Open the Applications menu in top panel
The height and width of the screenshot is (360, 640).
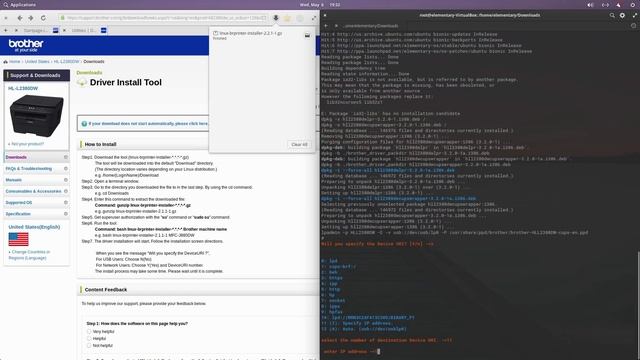19,5
